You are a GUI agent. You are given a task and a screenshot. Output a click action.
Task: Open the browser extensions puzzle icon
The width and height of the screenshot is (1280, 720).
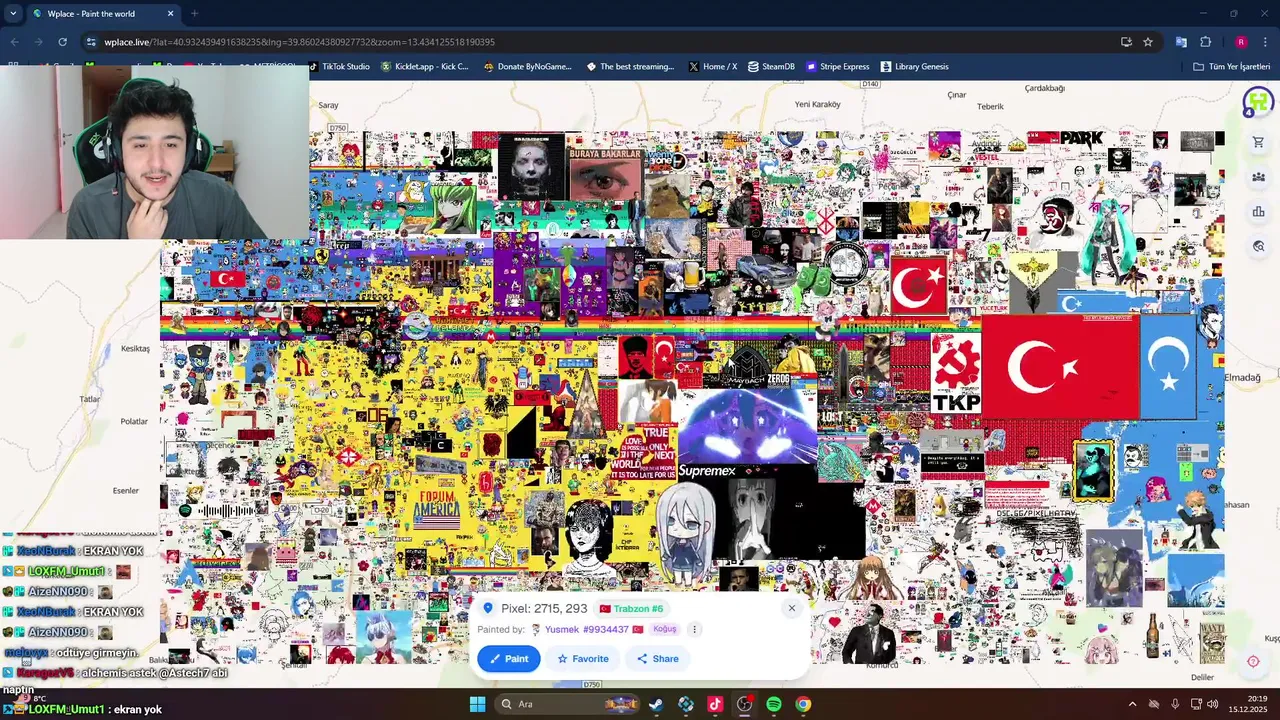point(1205,42)
